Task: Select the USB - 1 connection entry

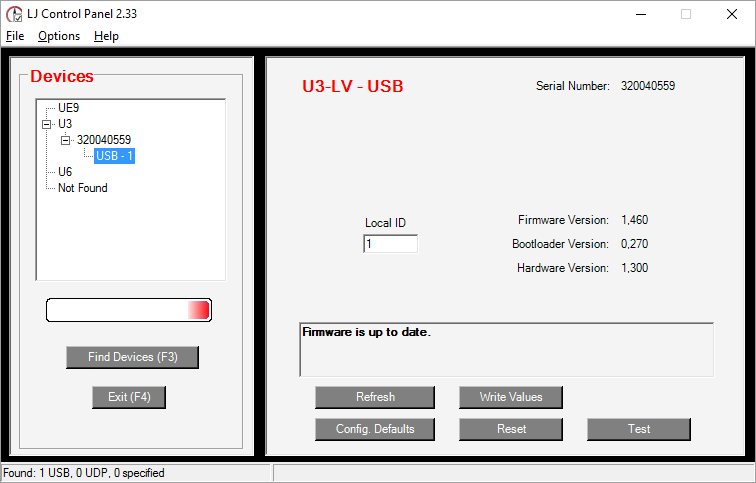Action: click(x=114, y=156)
